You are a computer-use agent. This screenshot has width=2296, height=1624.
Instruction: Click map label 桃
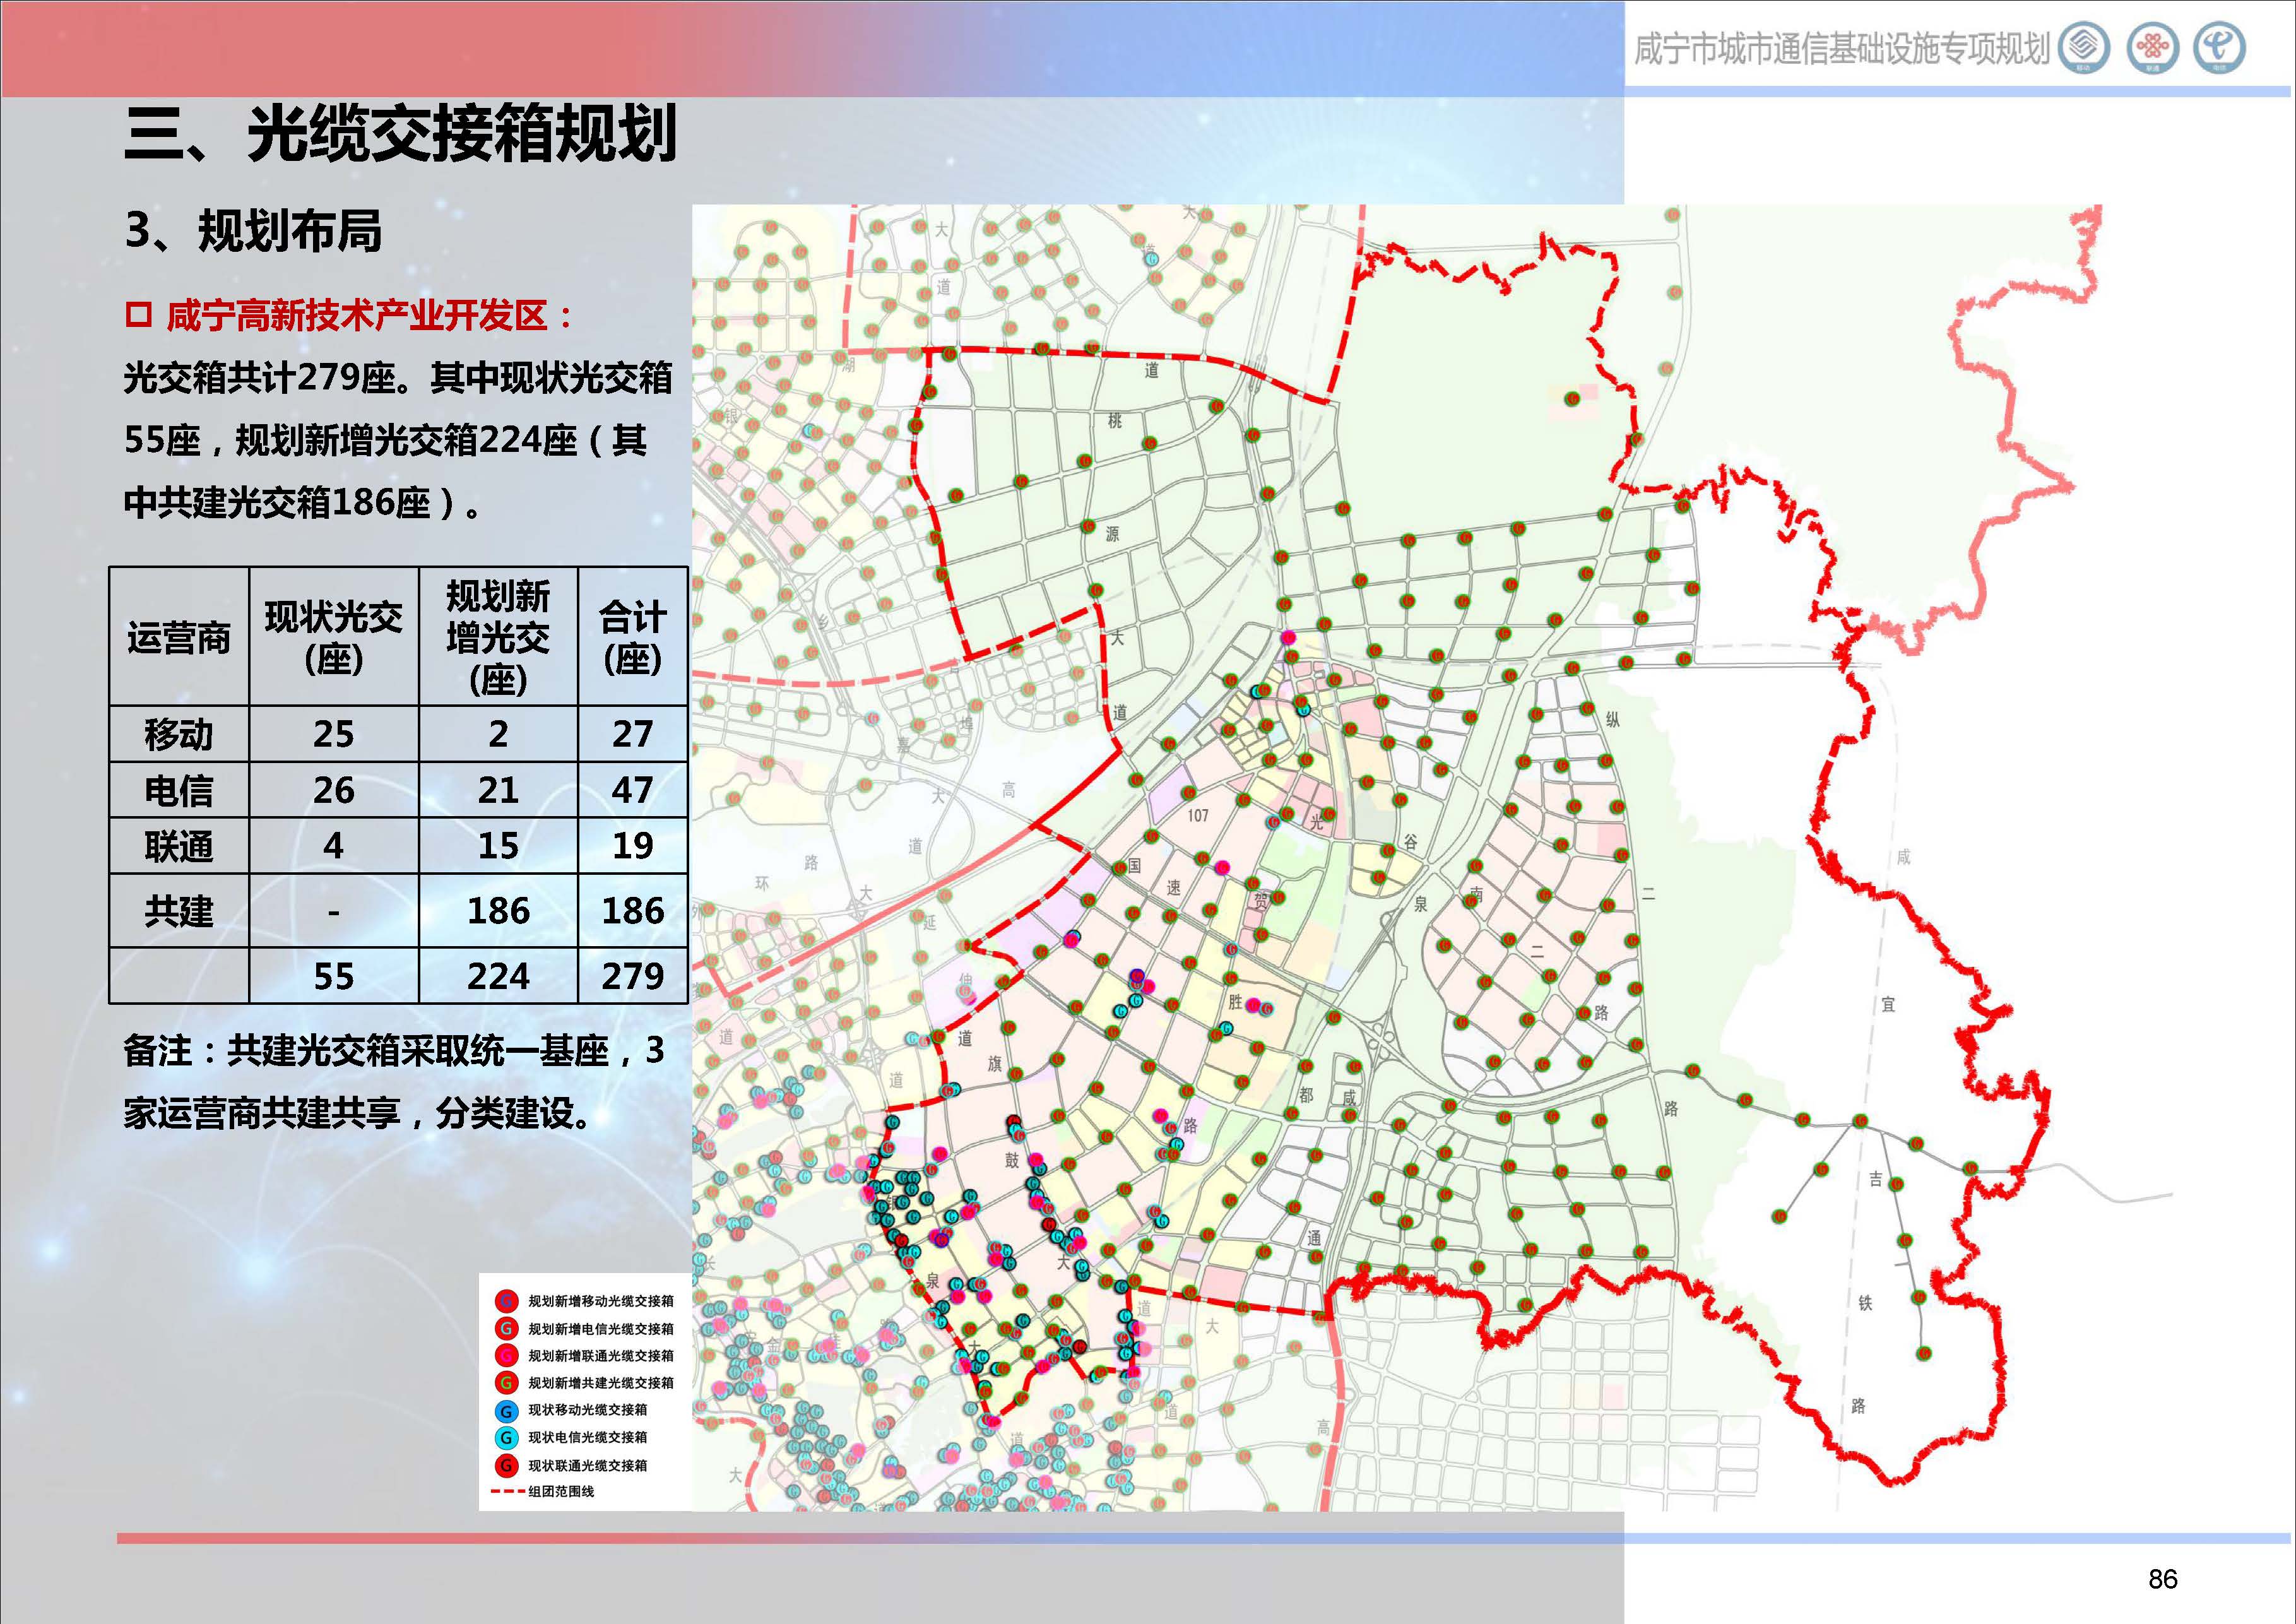pos(1114,421)
